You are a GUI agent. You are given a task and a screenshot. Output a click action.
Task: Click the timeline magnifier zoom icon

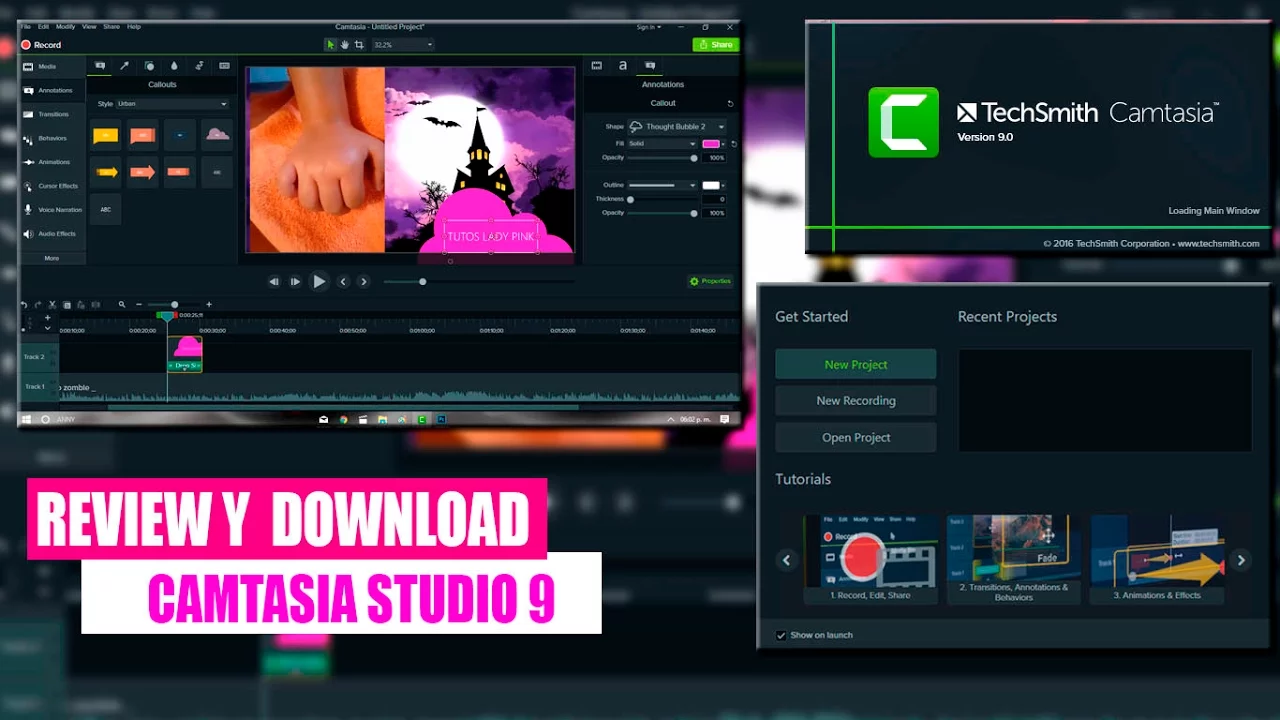(122, 304)
